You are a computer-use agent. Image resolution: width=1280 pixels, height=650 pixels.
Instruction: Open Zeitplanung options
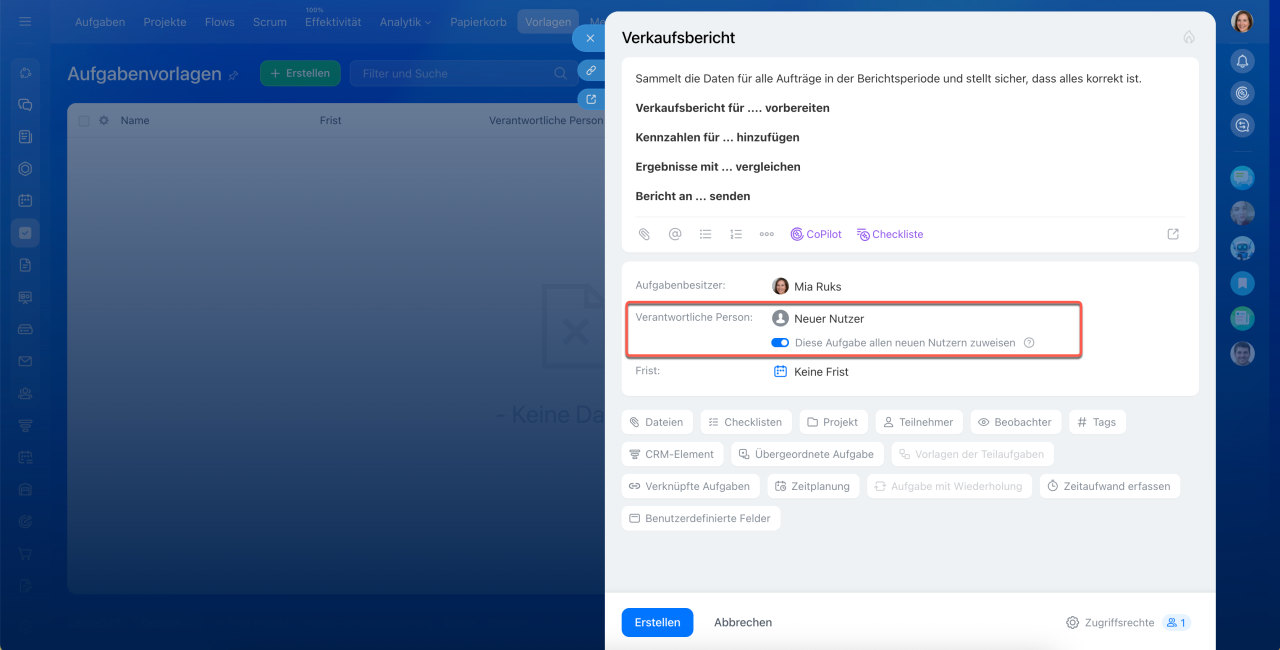click(x=813, y=486)
